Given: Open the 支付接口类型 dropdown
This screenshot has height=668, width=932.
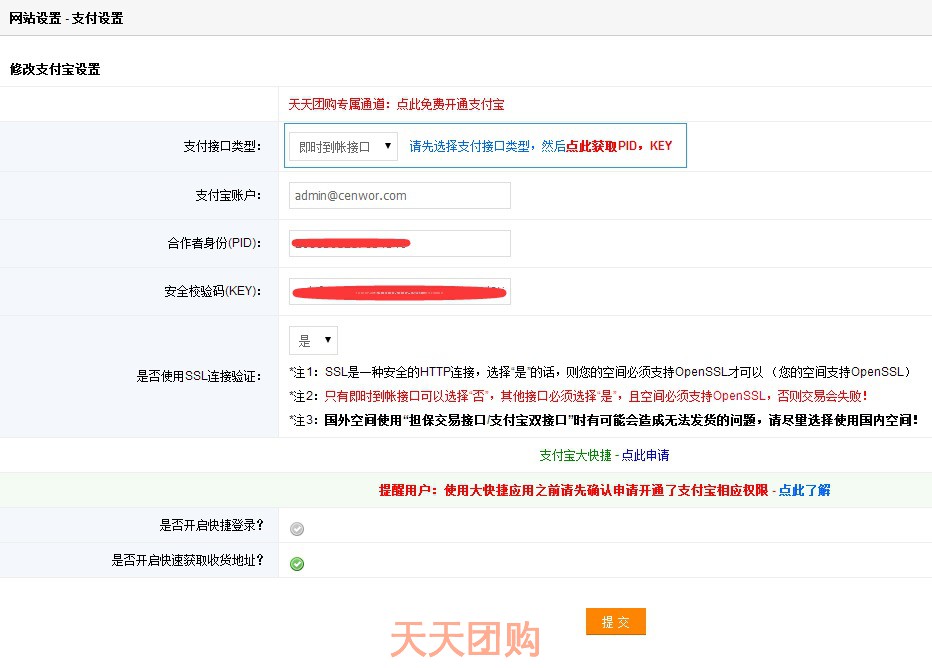Looking at the screenshot, I should [343, 146].
